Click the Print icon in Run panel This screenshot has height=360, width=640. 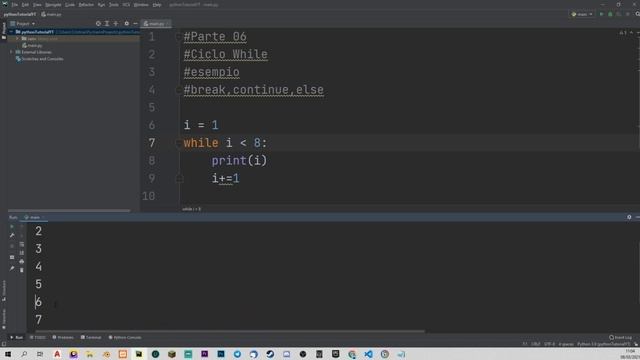pos(22,261)
